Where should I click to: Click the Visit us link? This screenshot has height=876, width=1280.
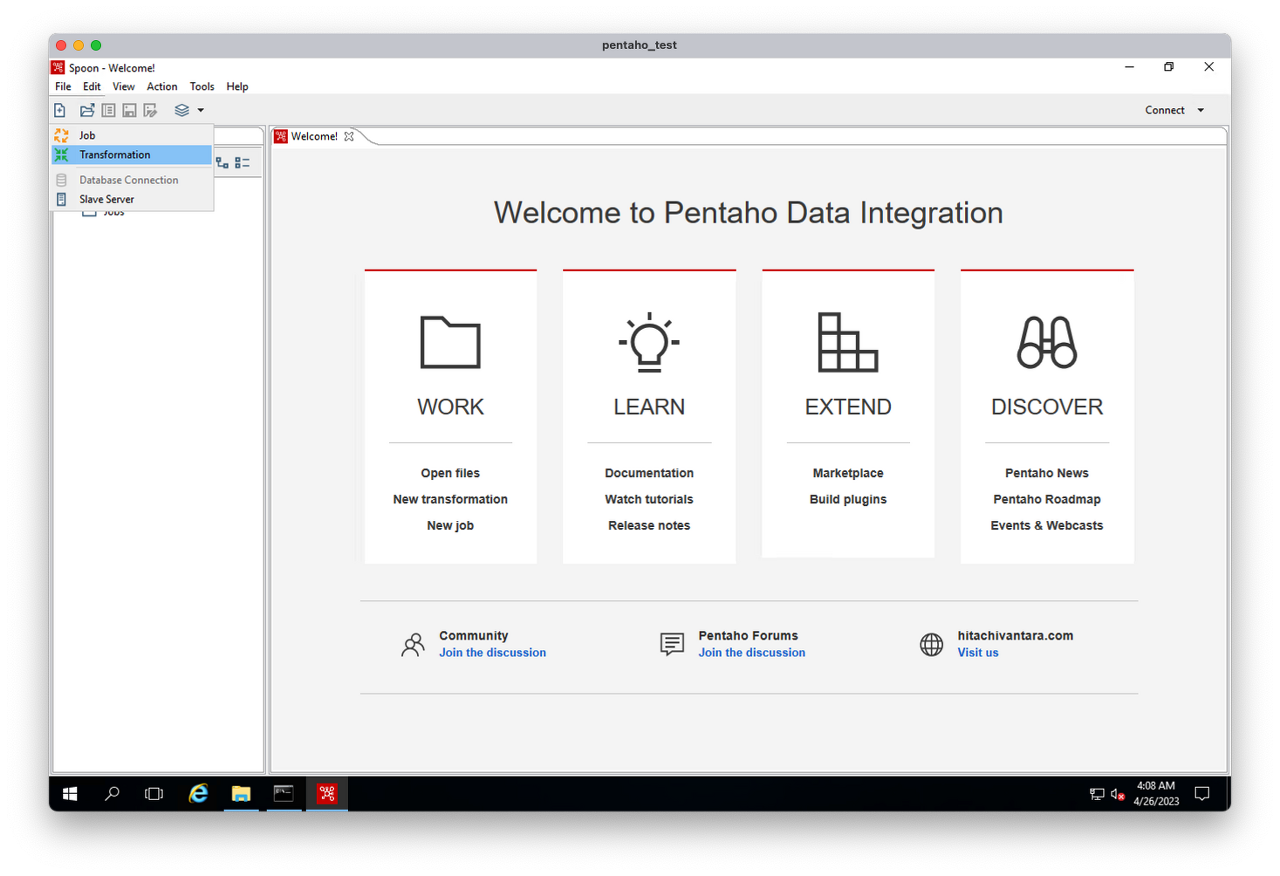pyautogui.click(x=978, y=652)
